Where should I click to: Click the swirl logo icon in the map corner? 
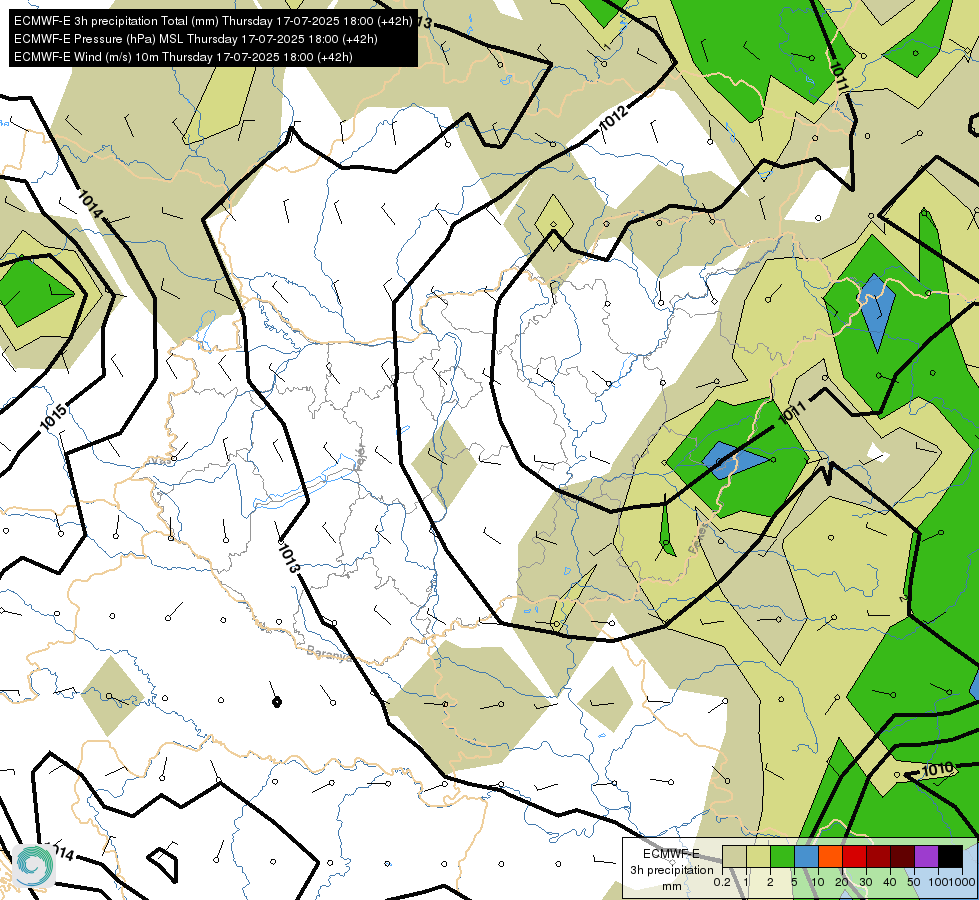coord(33,864)
